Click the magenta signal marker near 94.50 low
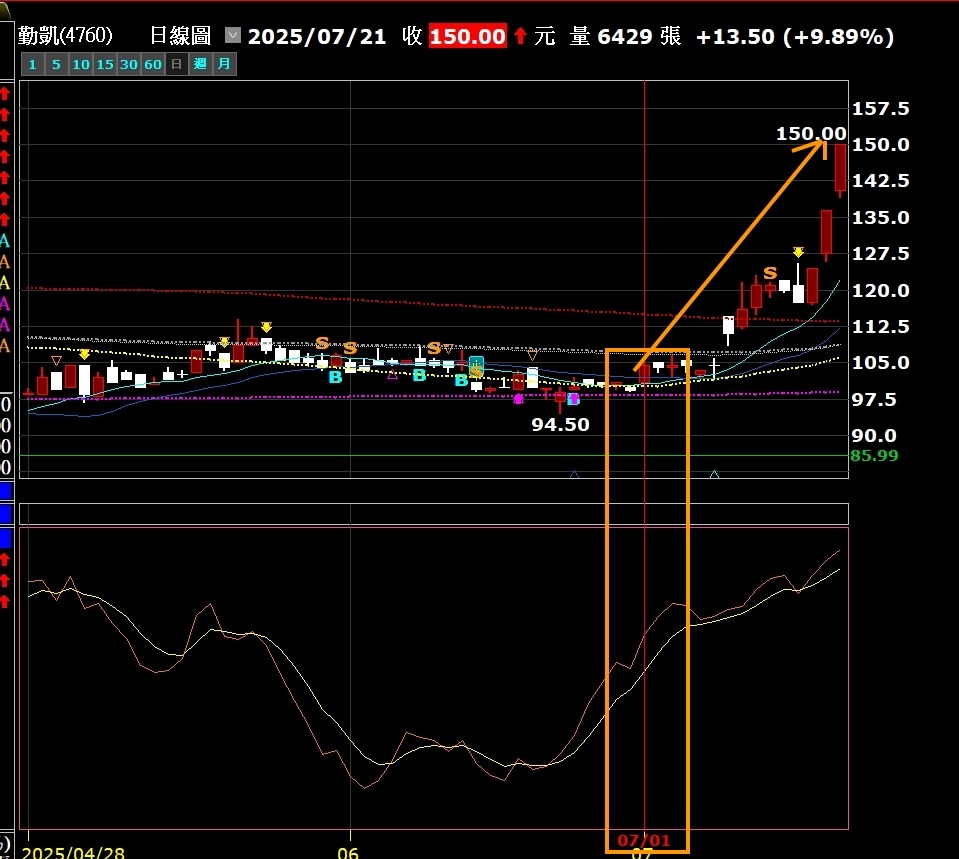959x859 pixels. [x=519, y=399]
